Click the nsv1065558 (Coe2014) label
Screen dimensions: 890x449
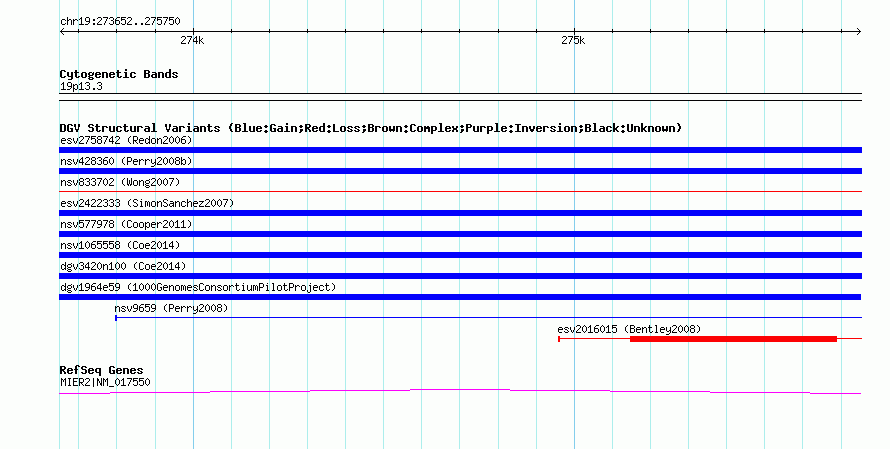pos(120,245)
